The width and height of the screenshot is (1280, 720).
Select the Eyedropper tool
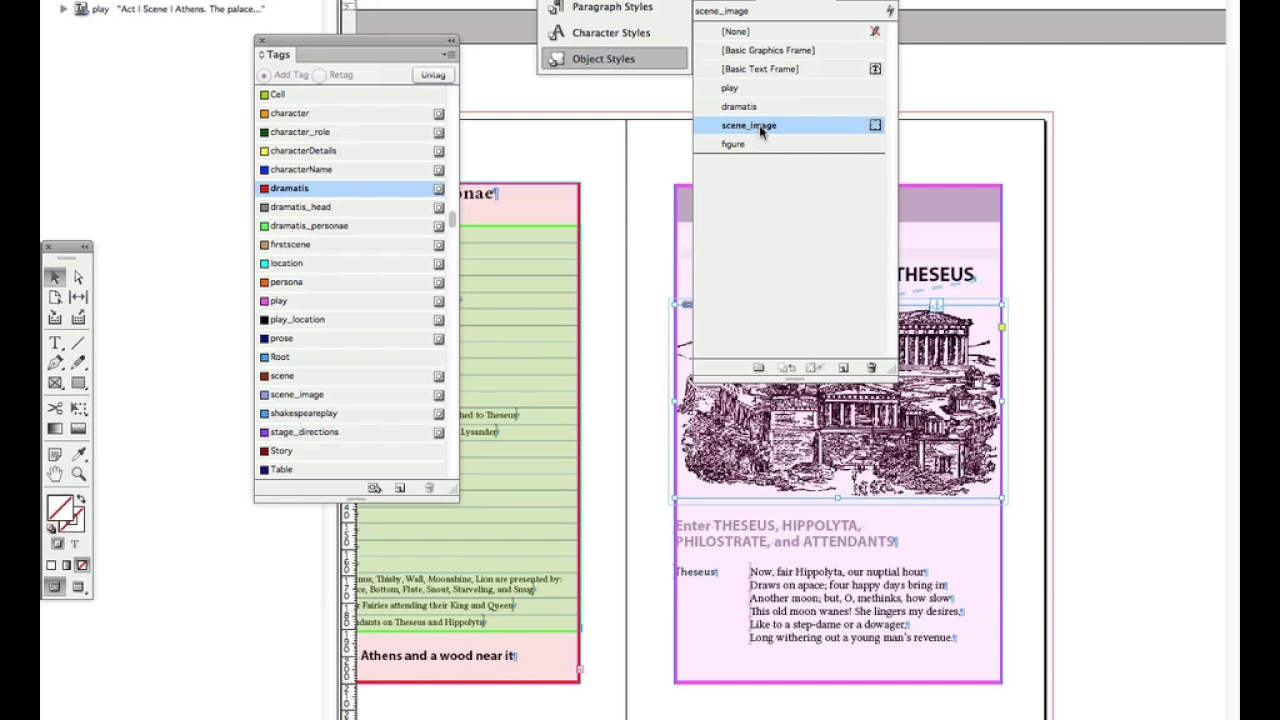pos(79,454)
